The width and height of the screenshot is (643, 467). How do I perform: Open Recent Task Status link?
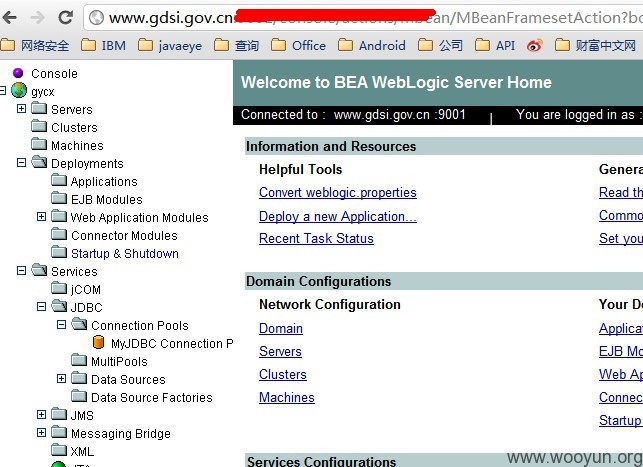coord(316,238)
